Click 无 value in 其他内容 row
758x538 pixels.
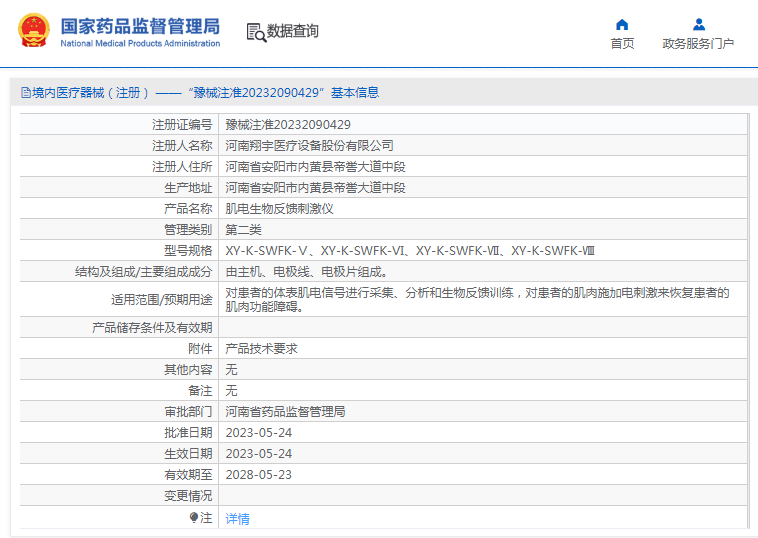[x=231, y=370]
